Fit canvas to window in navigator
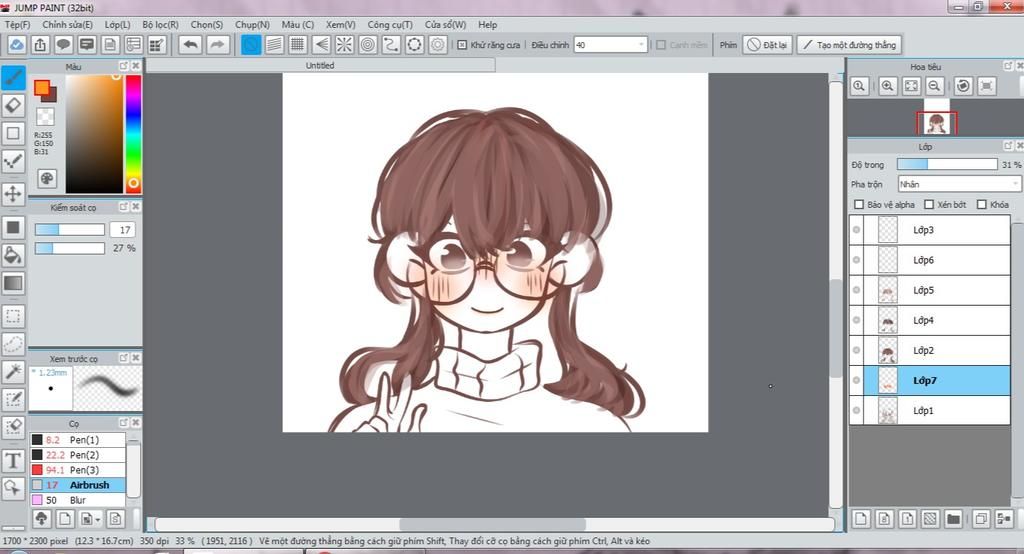 pos(911,86)
